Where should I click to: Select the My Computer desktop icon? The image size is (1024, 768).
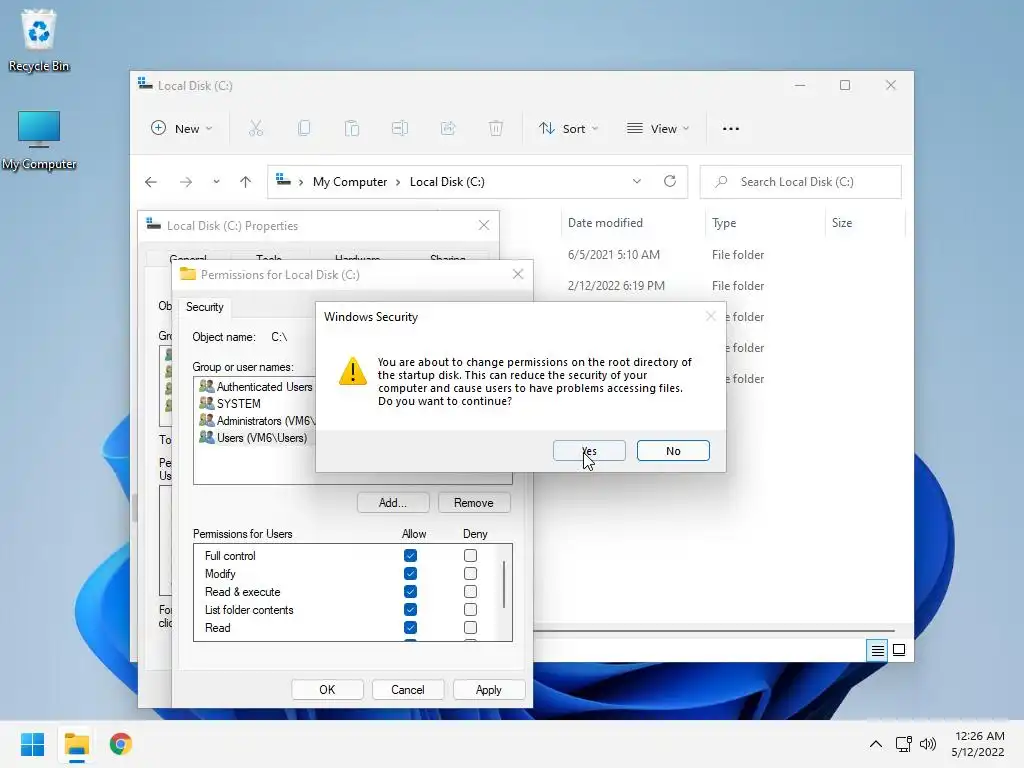(x=39, y=140)
